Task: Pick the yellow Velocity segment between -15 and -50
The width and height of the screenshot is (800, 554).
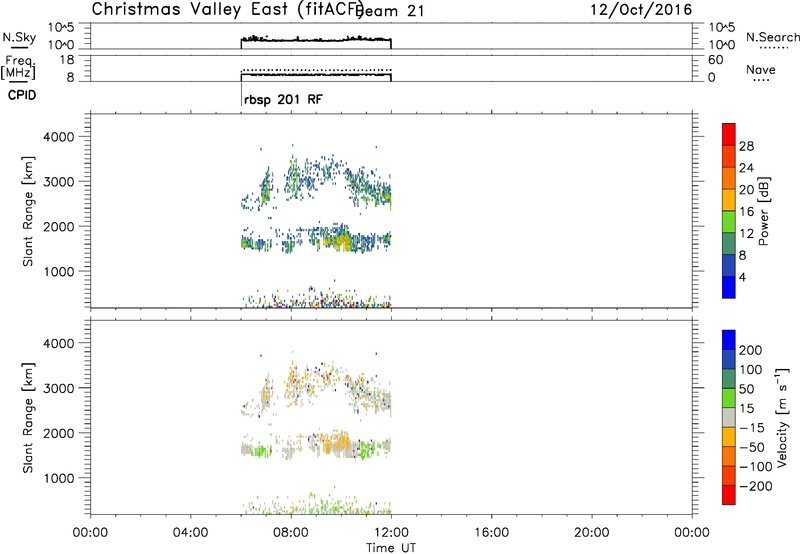Action: (729, 437)
